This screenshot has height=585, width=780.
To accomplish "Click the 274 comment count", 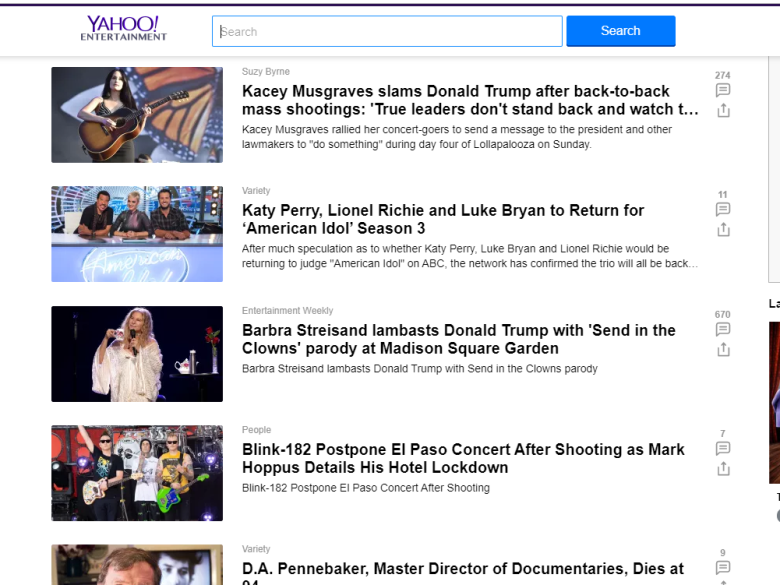I will tap(722, 75).
